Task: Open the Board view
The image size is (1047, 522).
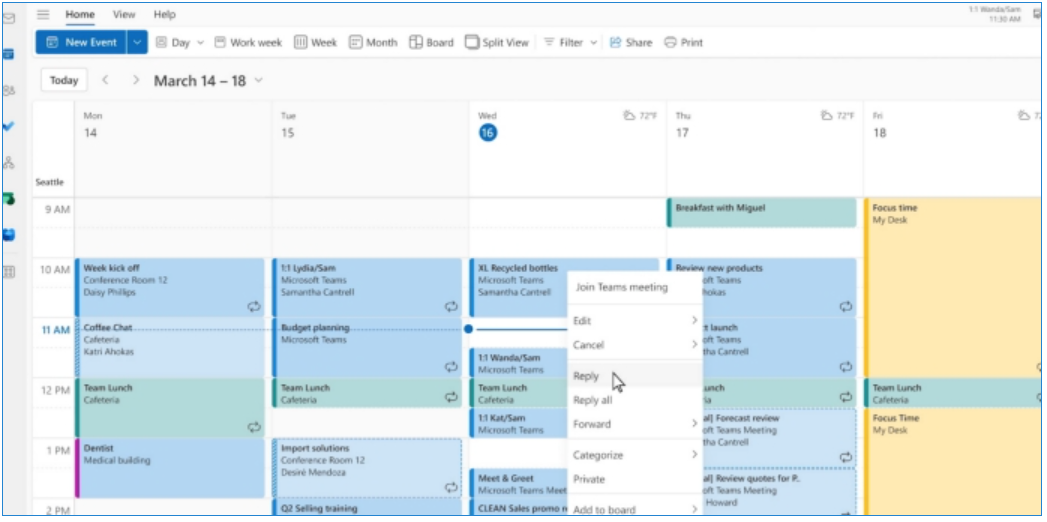Action: coord(431,43)
